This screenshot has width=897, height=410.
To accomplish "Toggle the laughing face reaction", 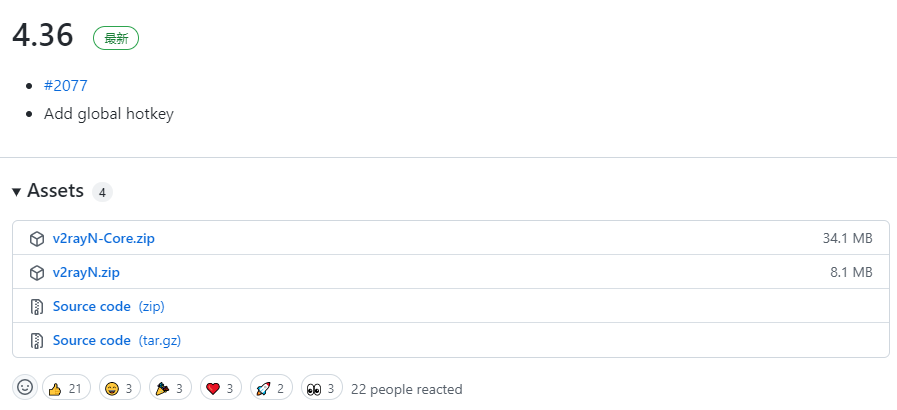I will pyautogui.click(x=120, y=388).
